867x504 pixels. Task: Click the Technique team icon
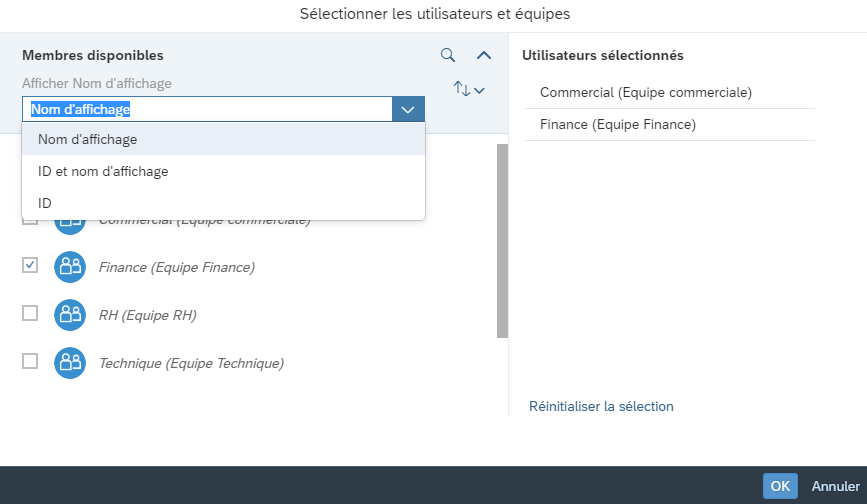coord(70,363)
